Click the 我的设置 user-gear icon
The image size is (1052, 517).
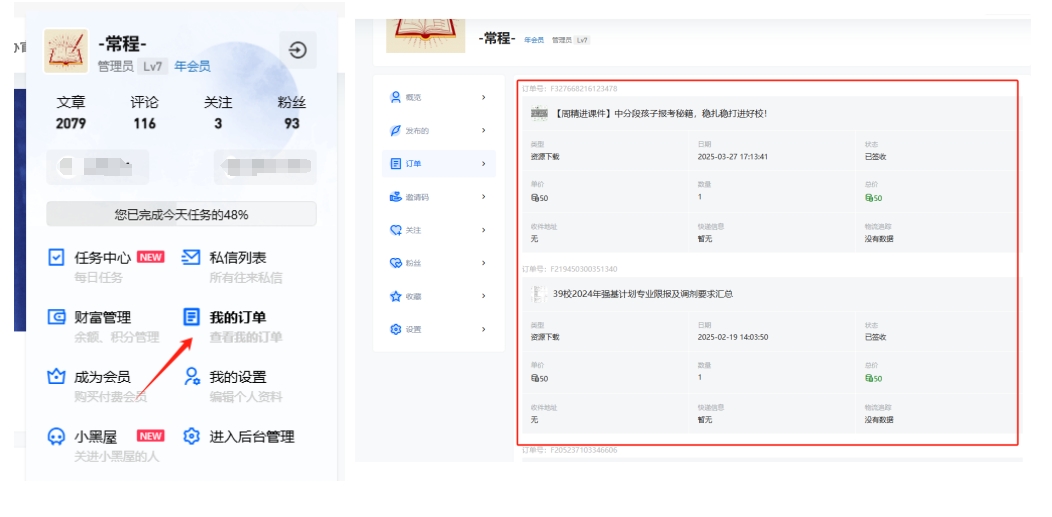(192, 377)
